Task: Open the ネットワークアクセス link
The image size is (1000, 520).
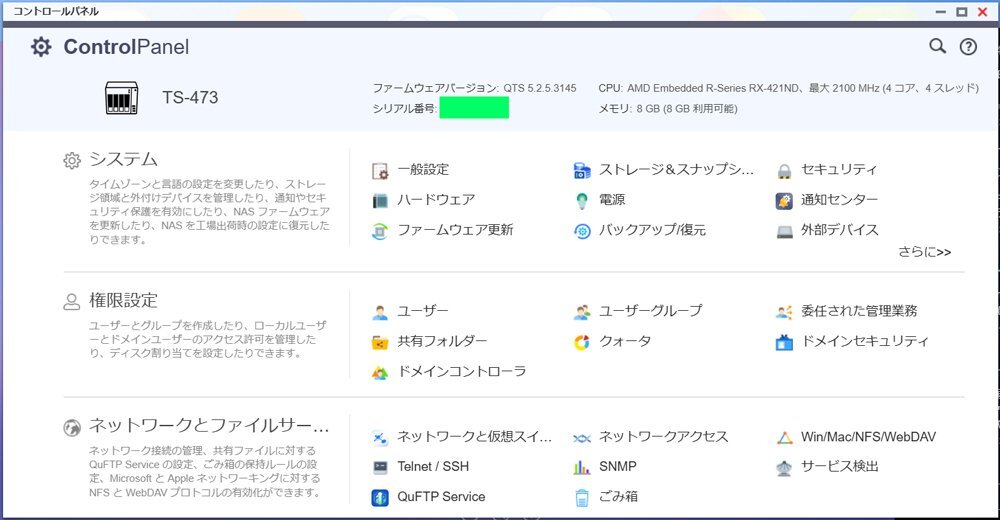Action: pos(663,436)
